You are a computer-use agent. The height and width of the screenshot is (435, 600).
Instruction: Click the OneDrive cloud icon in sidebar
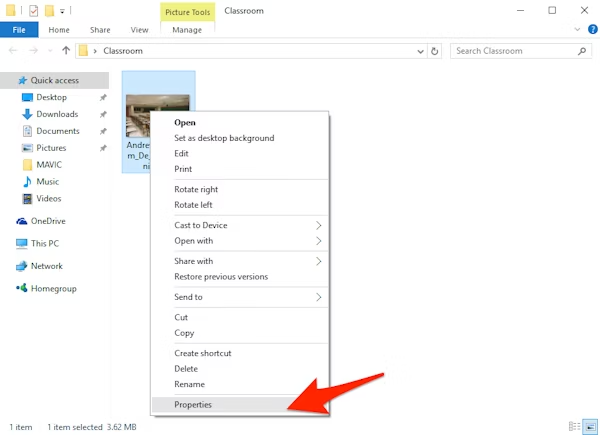click(22, 221)
